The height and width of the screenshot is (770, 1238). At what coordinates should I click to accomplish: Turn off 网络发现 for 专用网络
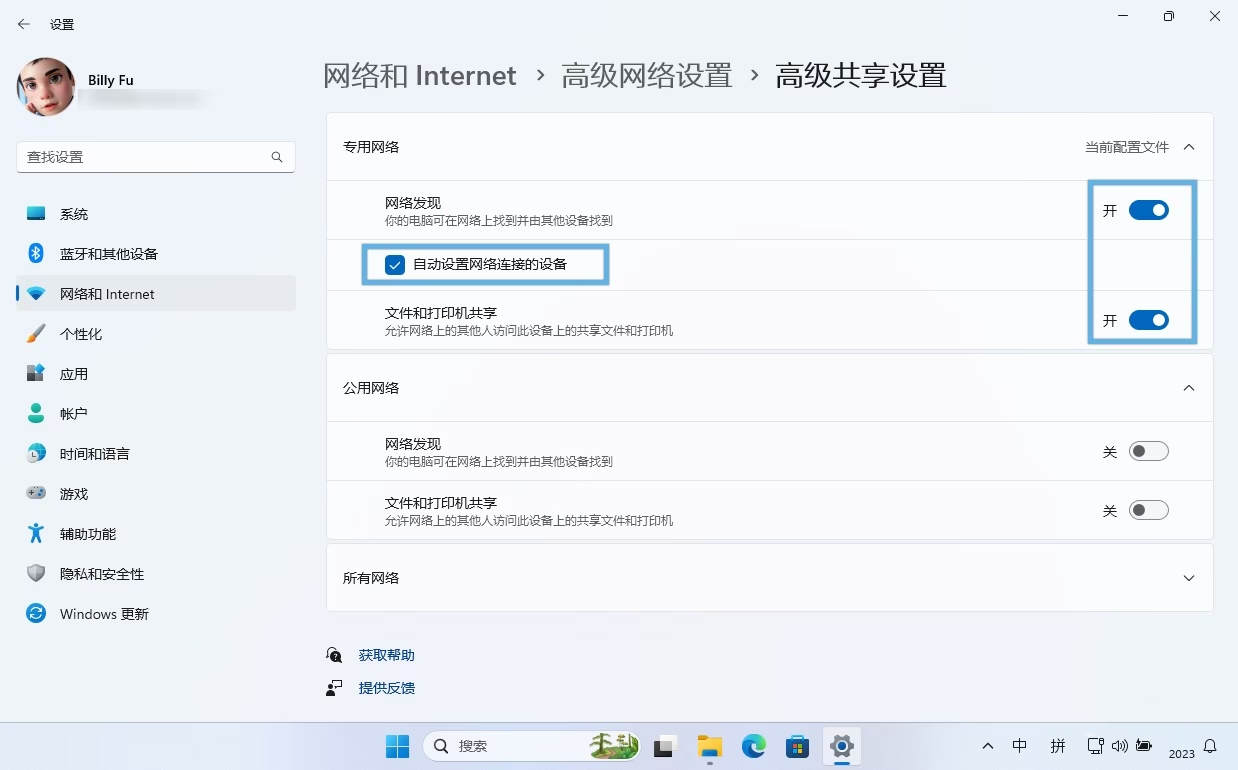(x=1148, y=210)
